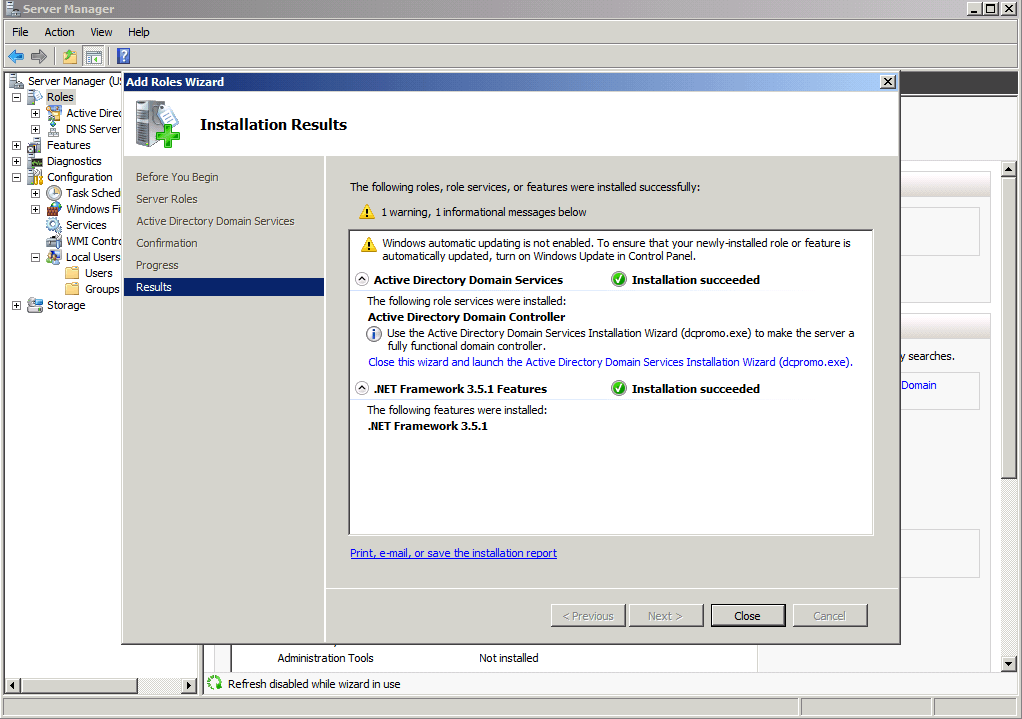The height and width of the screenshot is (719, 1022).
Task: Expand the Features tree node
Action: click(16, 145)
